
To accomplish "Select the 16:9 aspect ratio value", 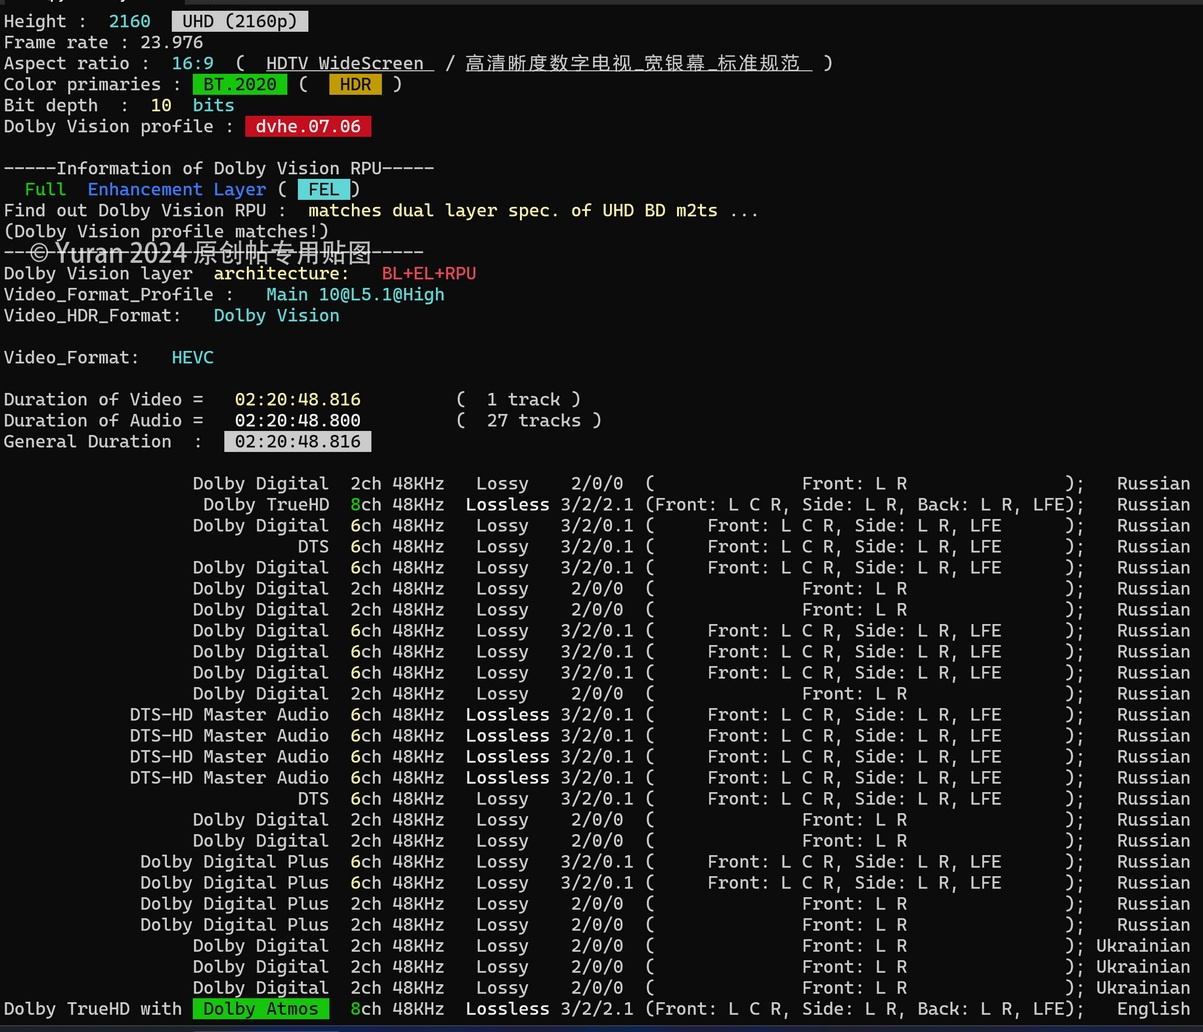I will [193, 63].
